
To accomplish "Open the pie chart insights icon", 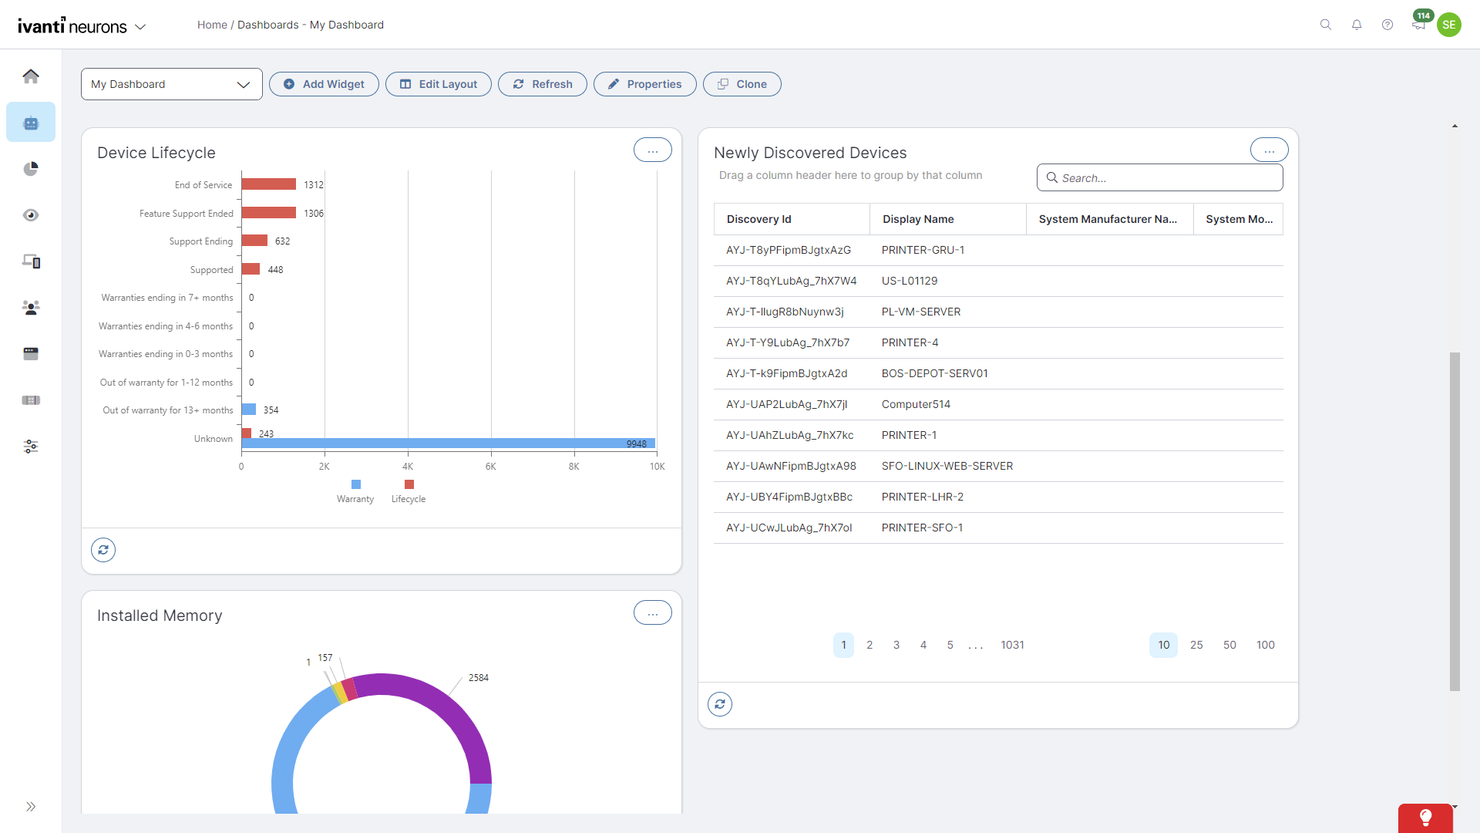I will point(31,169).
